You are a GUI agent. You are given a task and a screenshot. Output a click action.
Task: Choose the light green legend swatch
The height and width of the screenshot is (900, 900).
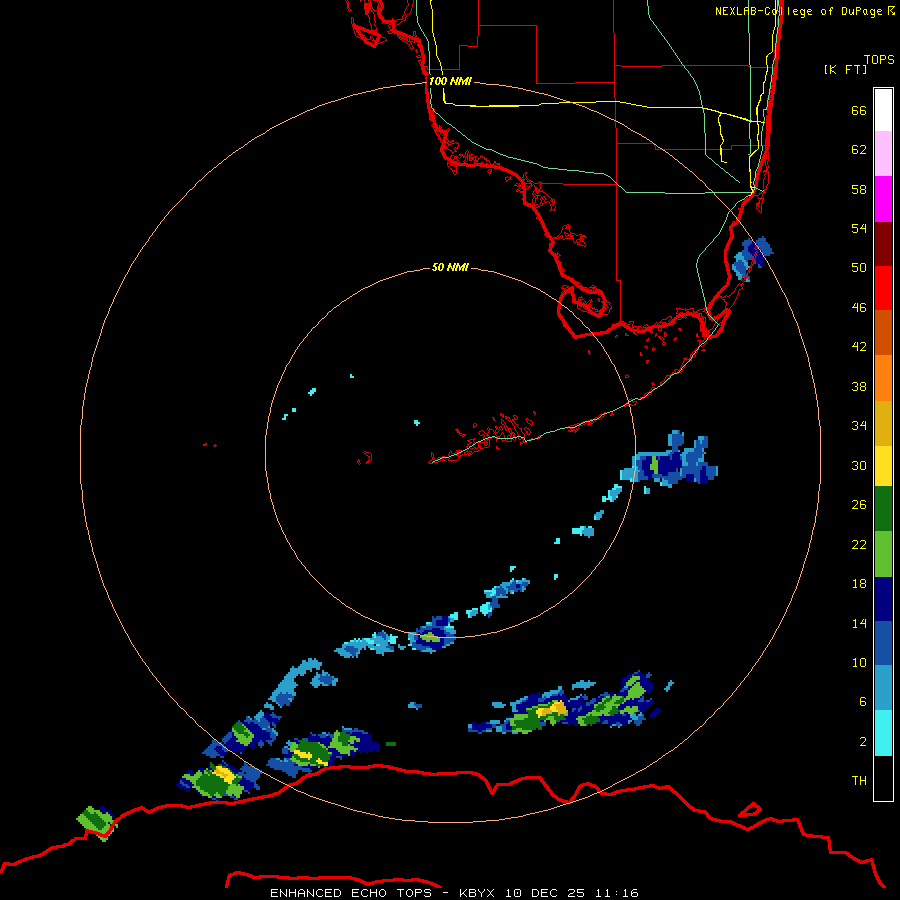pos(883,554)
